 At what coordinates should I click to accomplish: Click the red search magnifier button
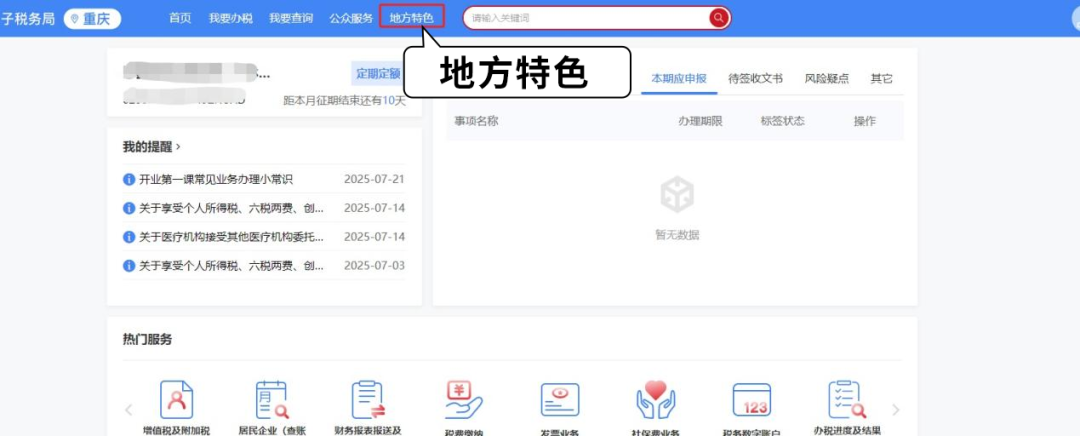click(718, 18)
